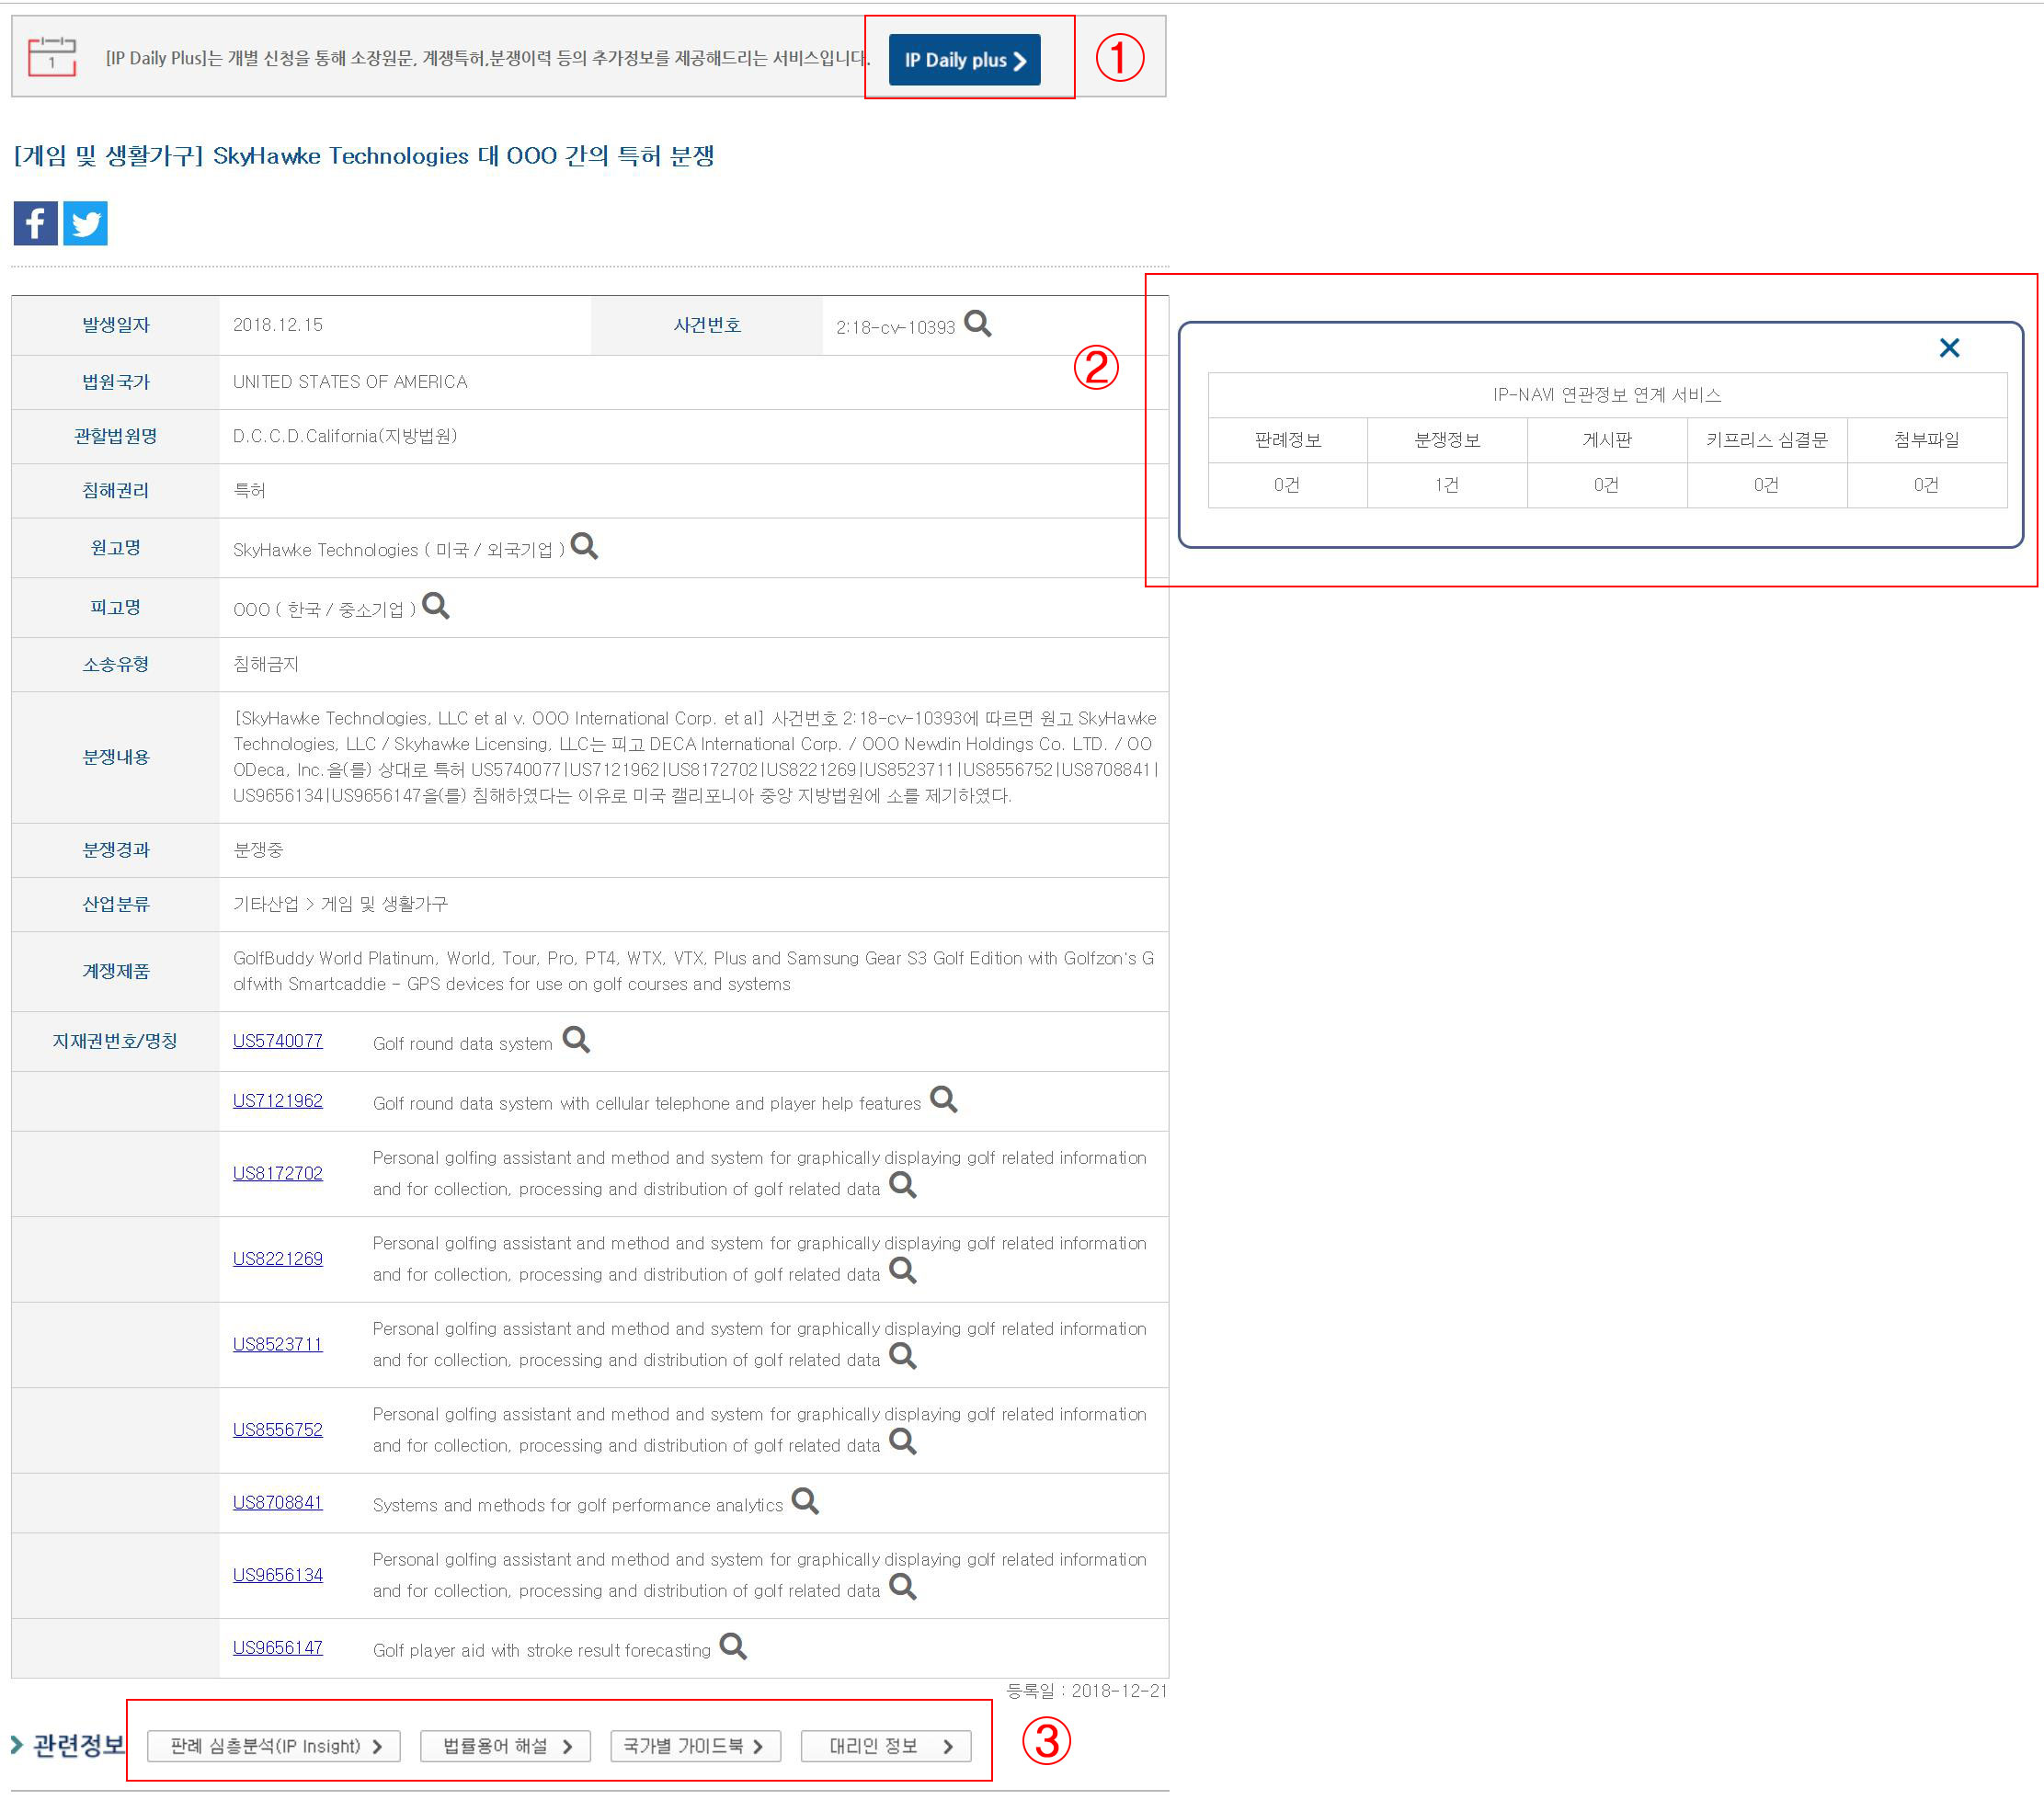Click the 기타산업 > 게임 및 생활가구 classification
The image size is (2044, 1800).
point(340,904)
